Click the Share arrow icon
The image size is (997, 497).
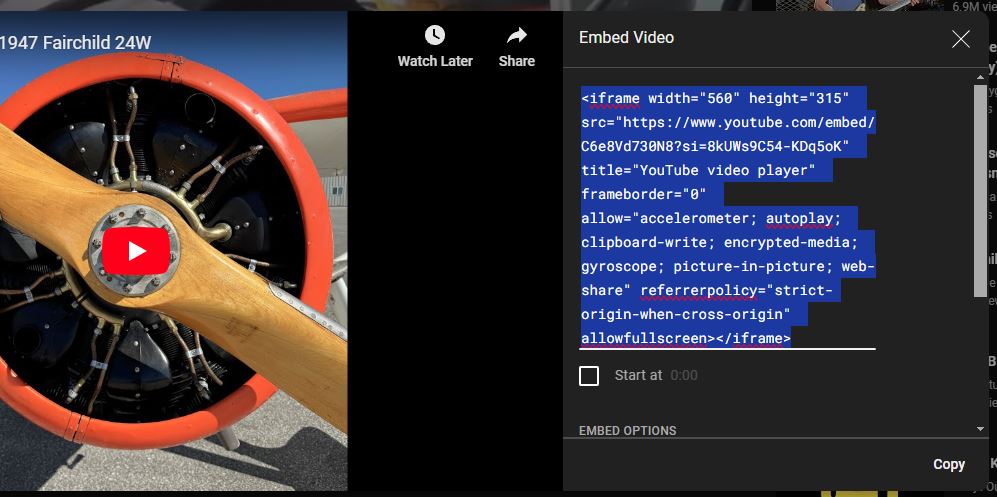(516, 36)
